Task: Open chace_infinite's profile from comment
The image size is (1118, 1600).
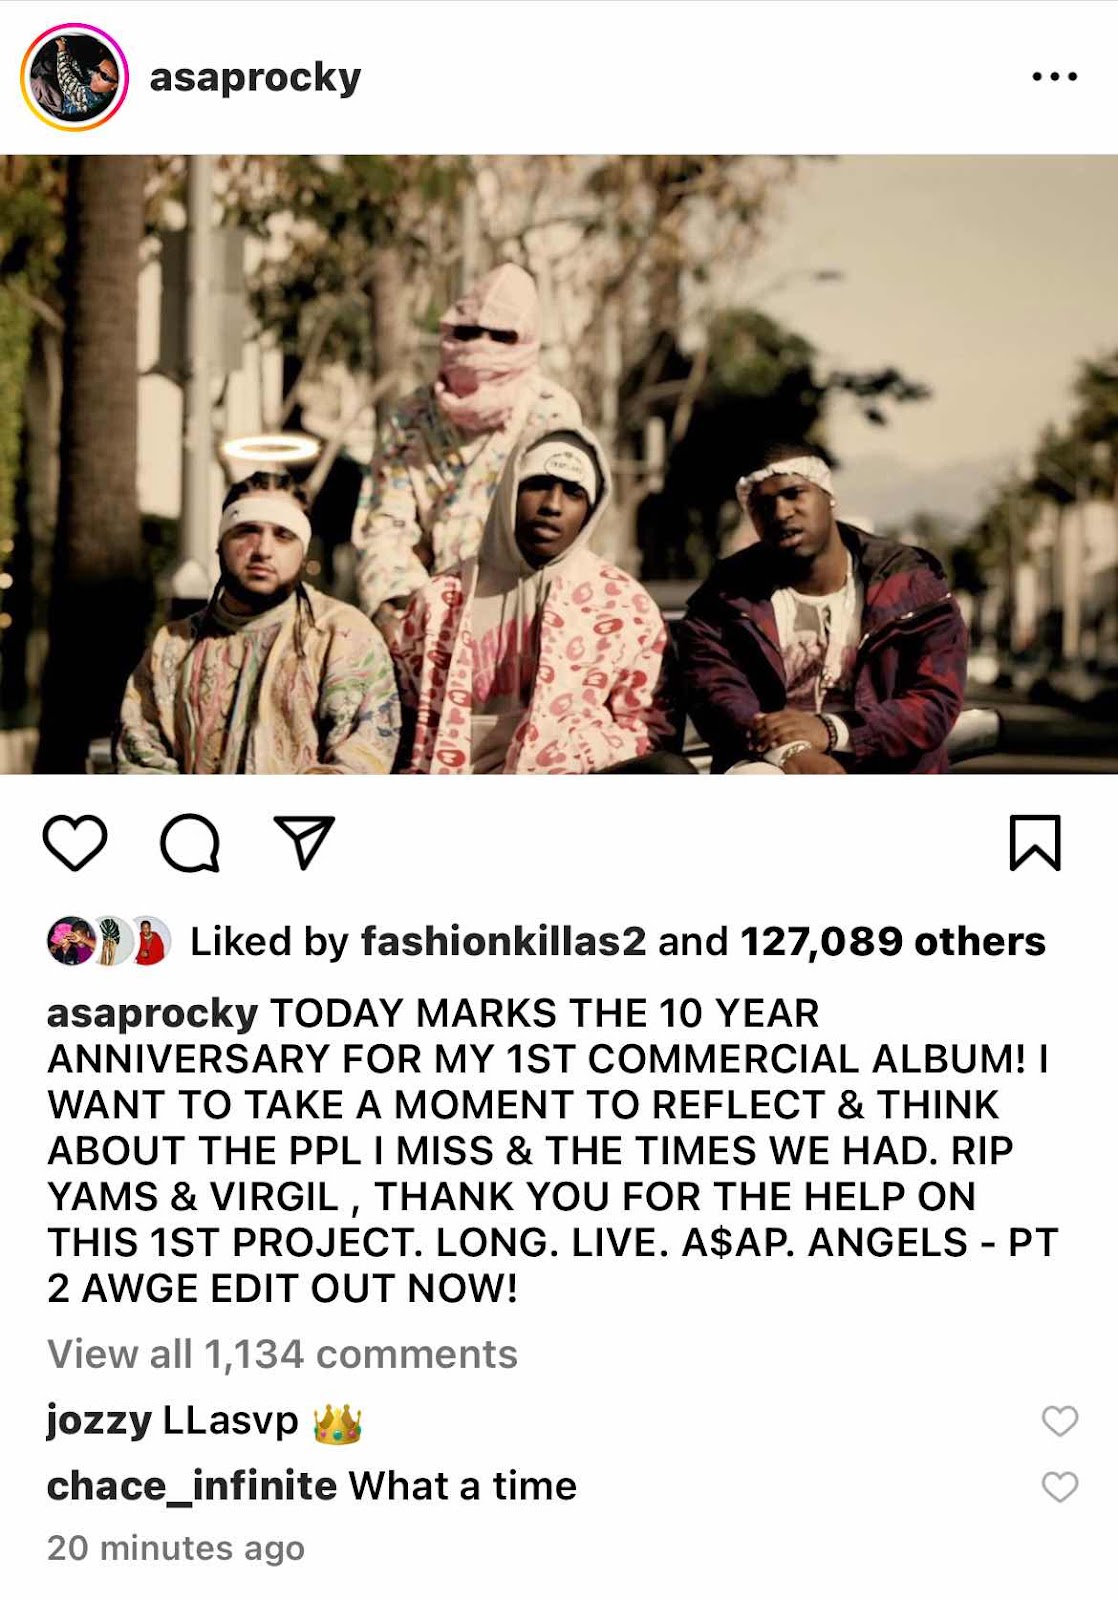Action: click(191, 1487)
